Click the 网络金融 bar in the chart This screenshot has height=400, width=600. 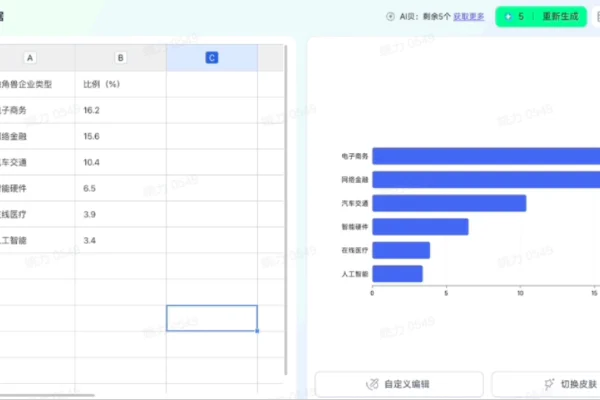click(x=486, y=180)
